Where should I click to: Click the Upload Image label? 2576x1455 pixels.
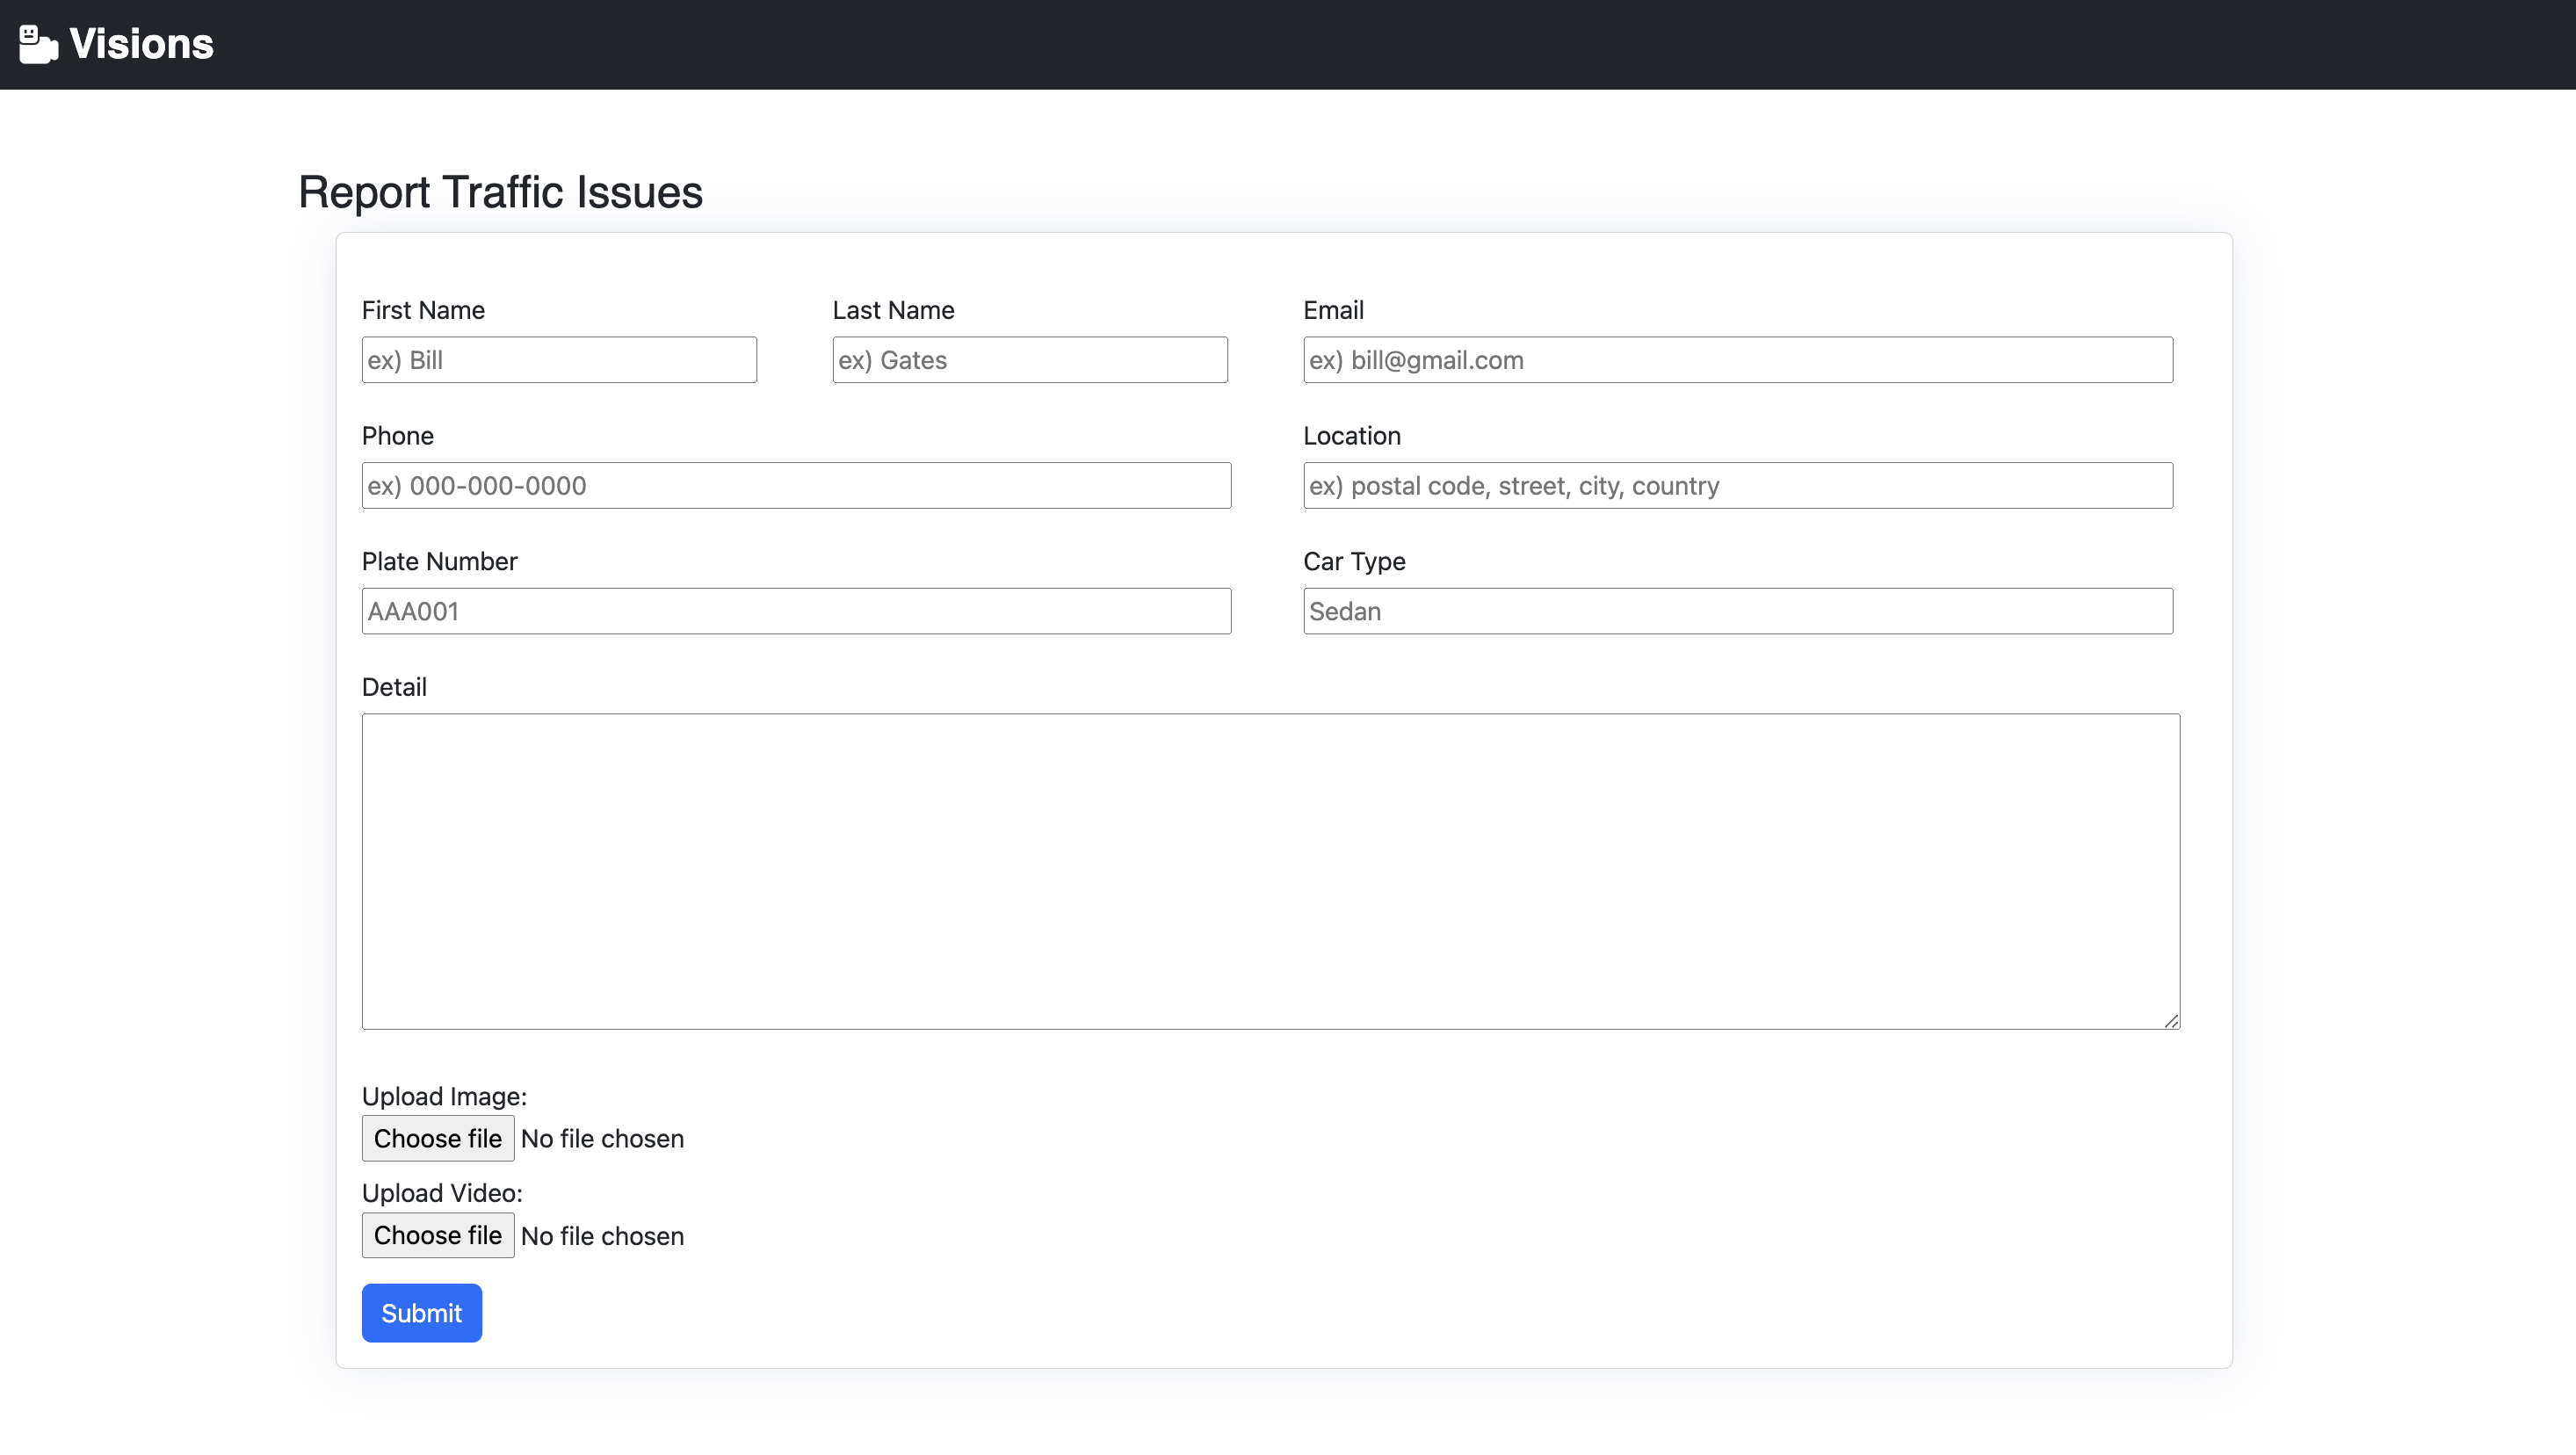444,1096
